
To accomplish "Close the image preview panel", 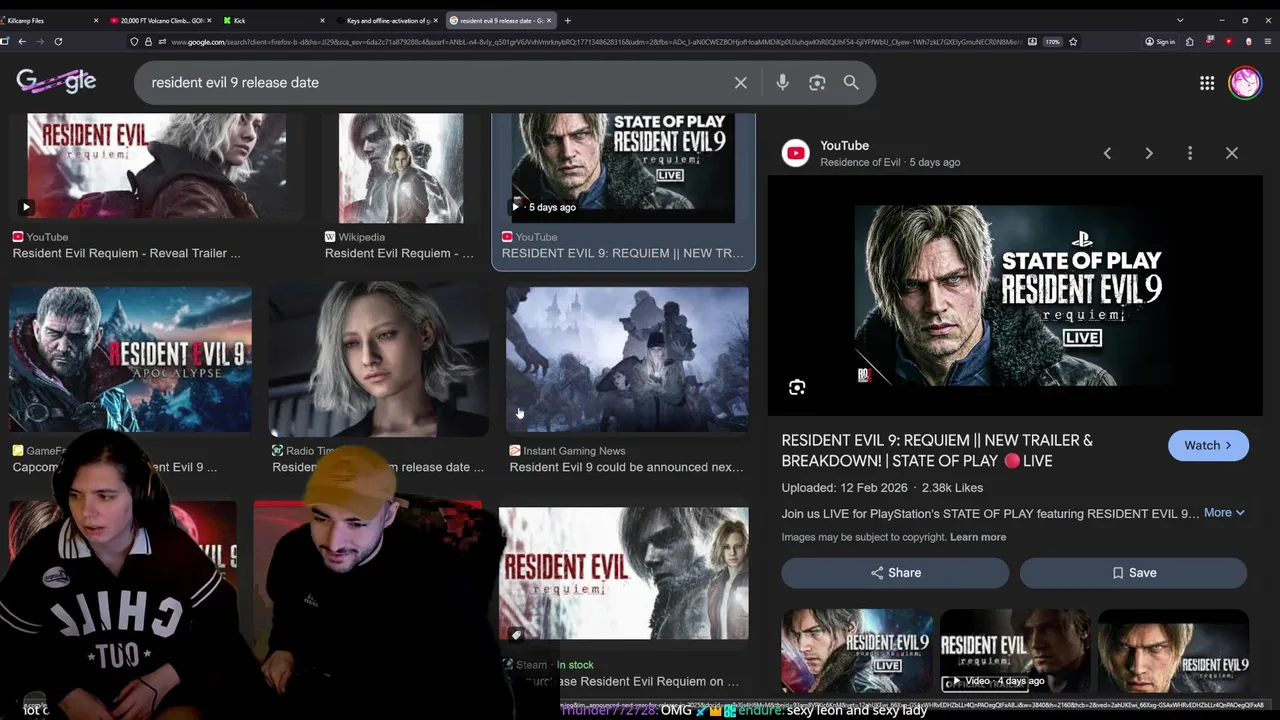I will tap(1232, 153).
